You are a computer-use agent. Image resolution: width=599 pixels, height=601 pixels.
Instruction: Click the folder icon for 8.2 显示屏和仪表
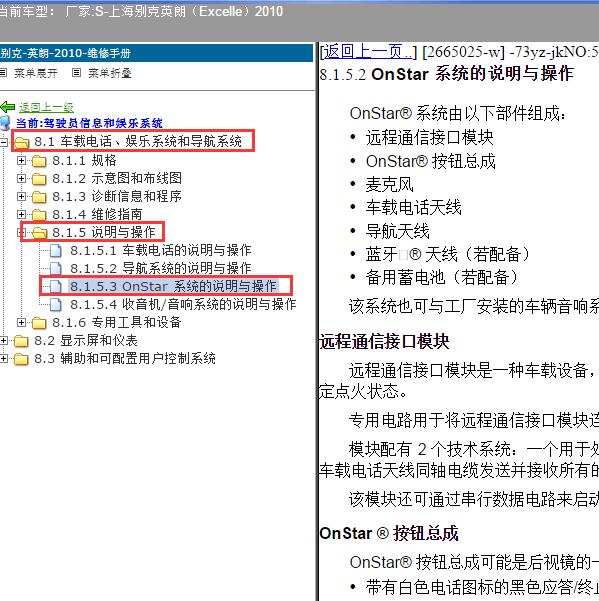click(21, 341)
